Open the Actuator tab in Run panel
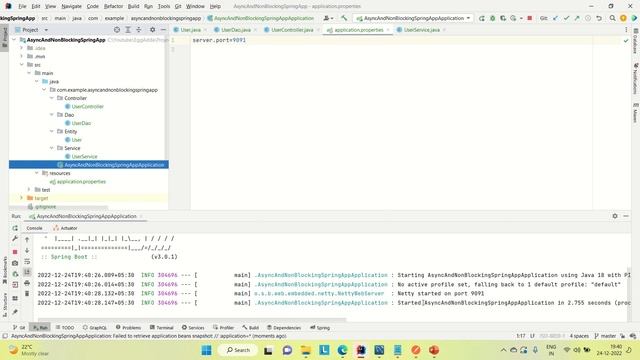 pyautogui.click(x=65, y=228)
